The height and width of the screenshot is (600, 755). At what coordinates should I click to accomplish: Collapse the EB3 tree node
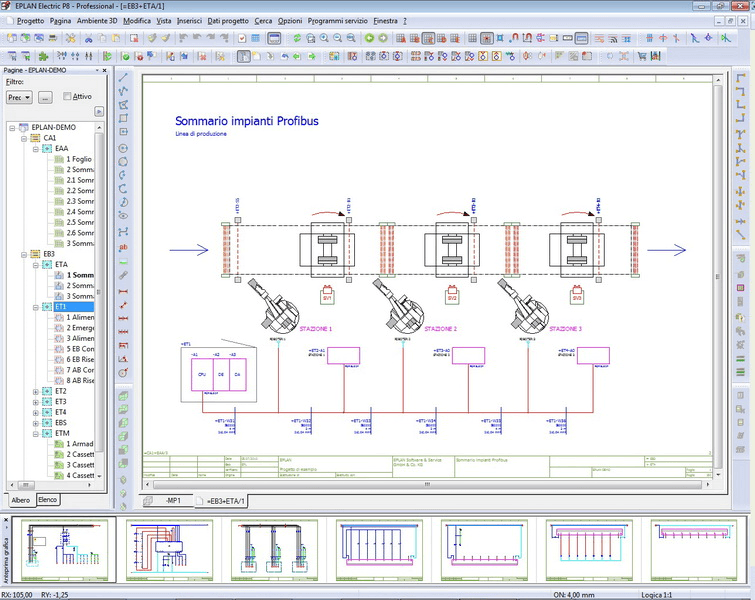tap(24, 254)
